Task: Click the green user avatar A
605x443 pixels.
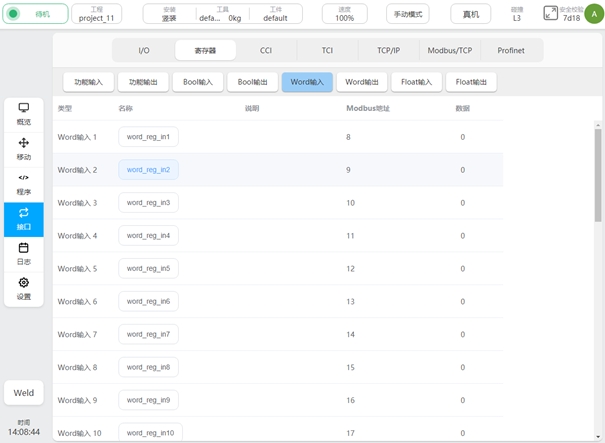Action: (594, 13)
